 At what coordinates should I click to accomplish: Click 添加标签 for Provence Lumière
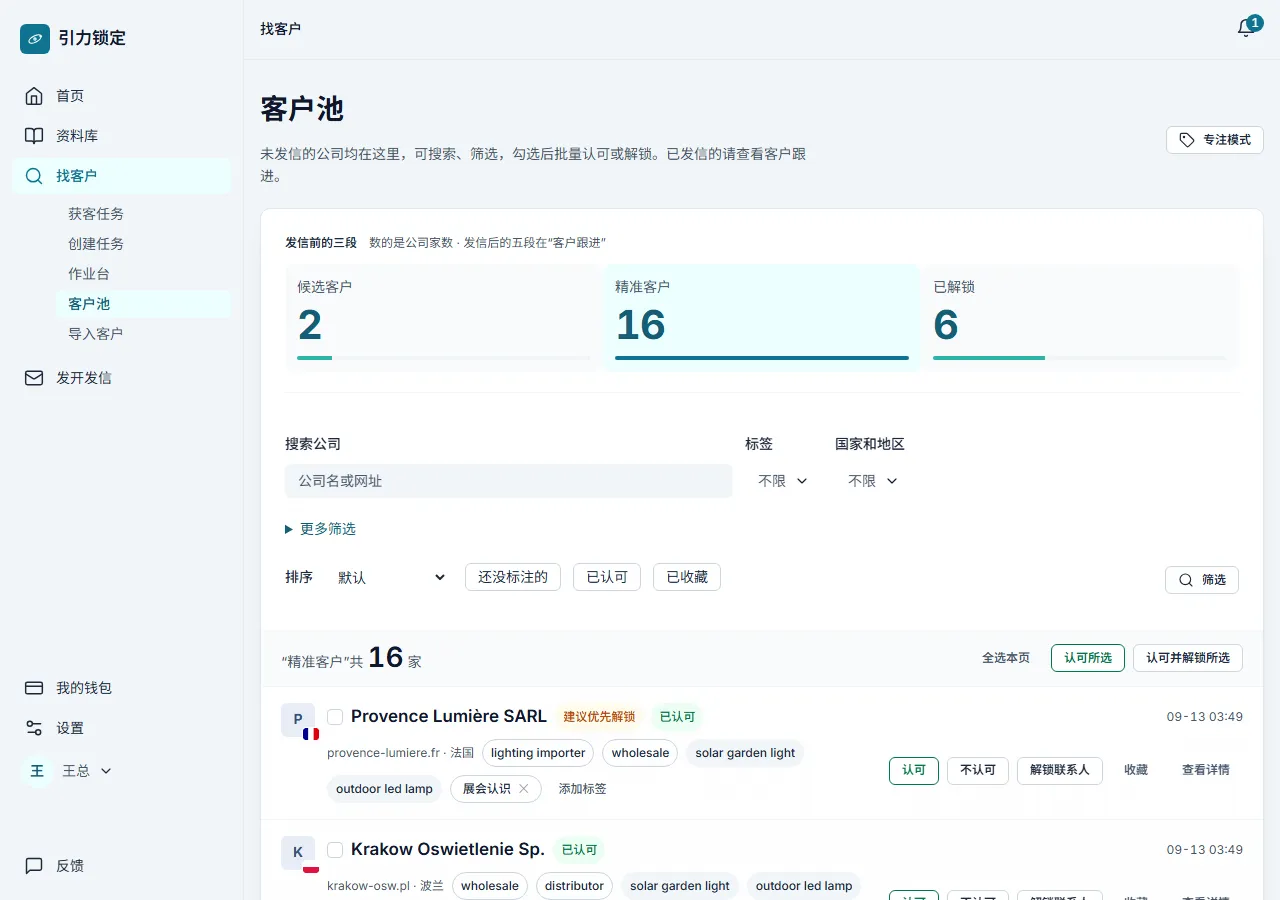coord(582,789)
